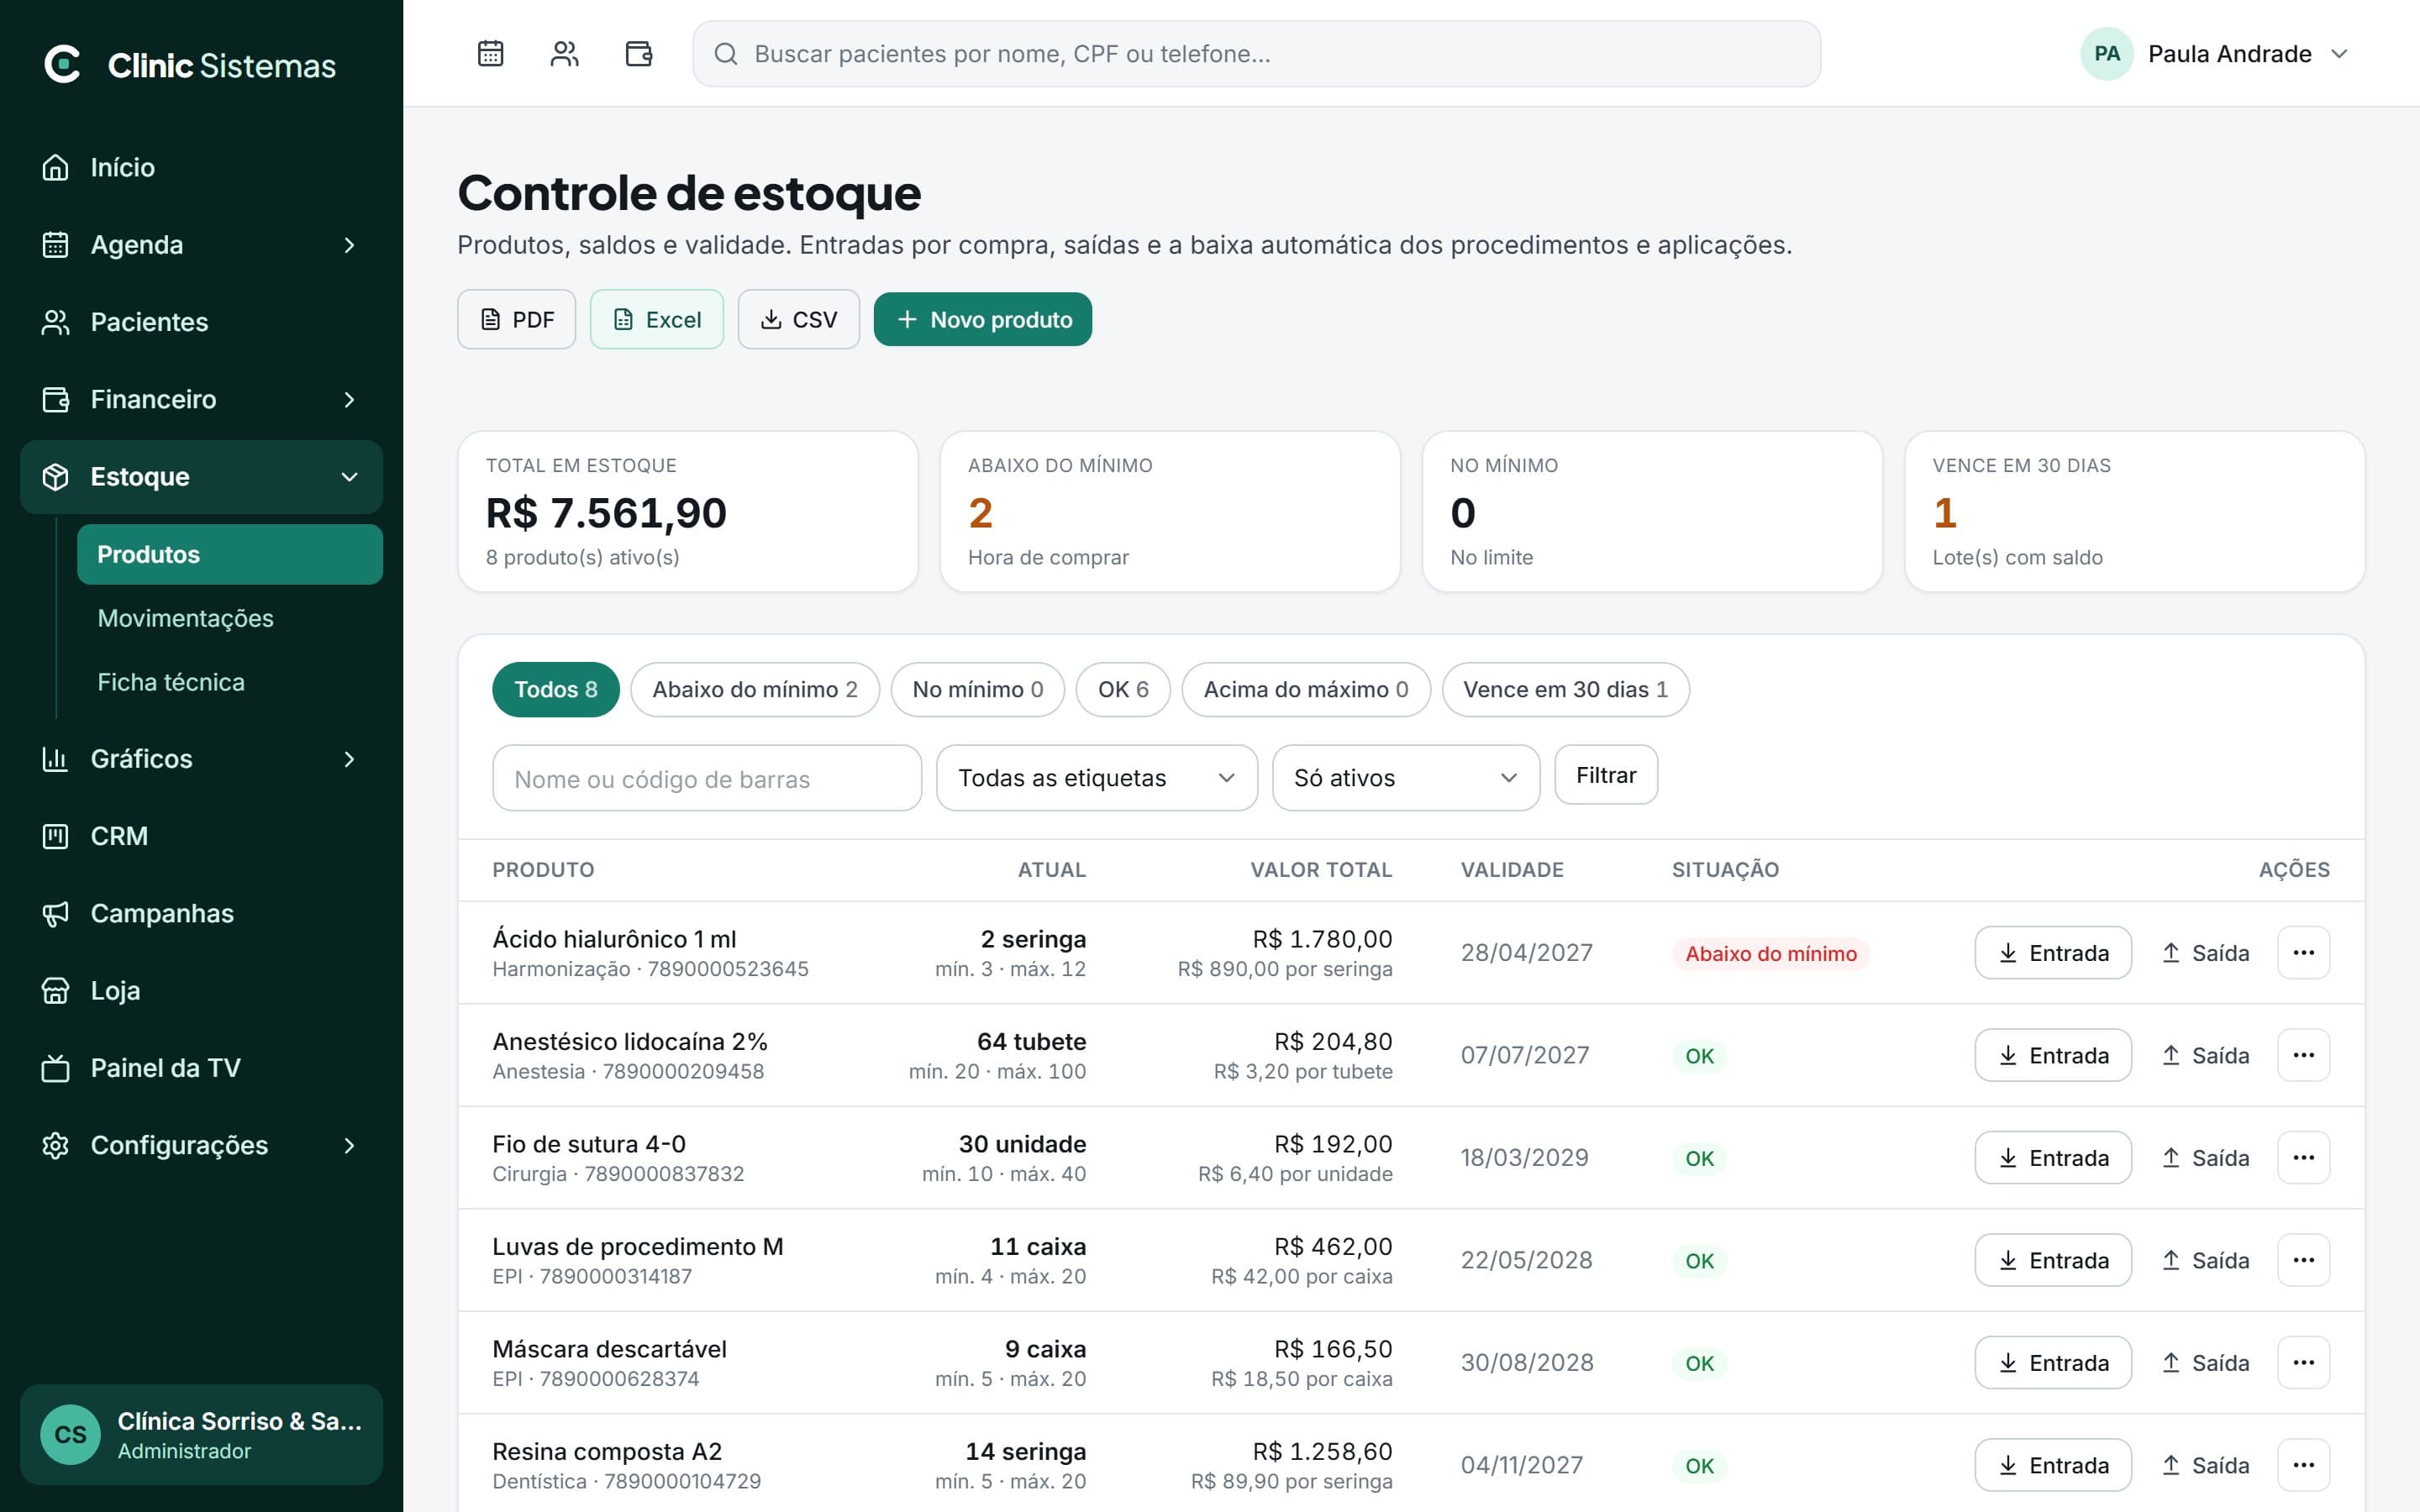Select the OK 6 filter tab
Viewport: 2420px width, 1512px height.
pos(1123,689)
